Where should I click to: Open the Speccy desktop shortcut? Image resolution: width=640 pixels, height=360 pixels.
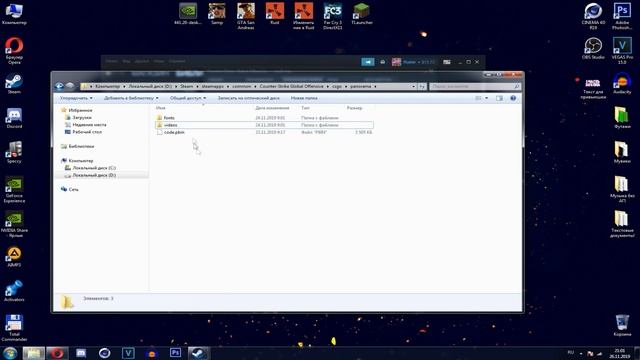coord(14,152)
